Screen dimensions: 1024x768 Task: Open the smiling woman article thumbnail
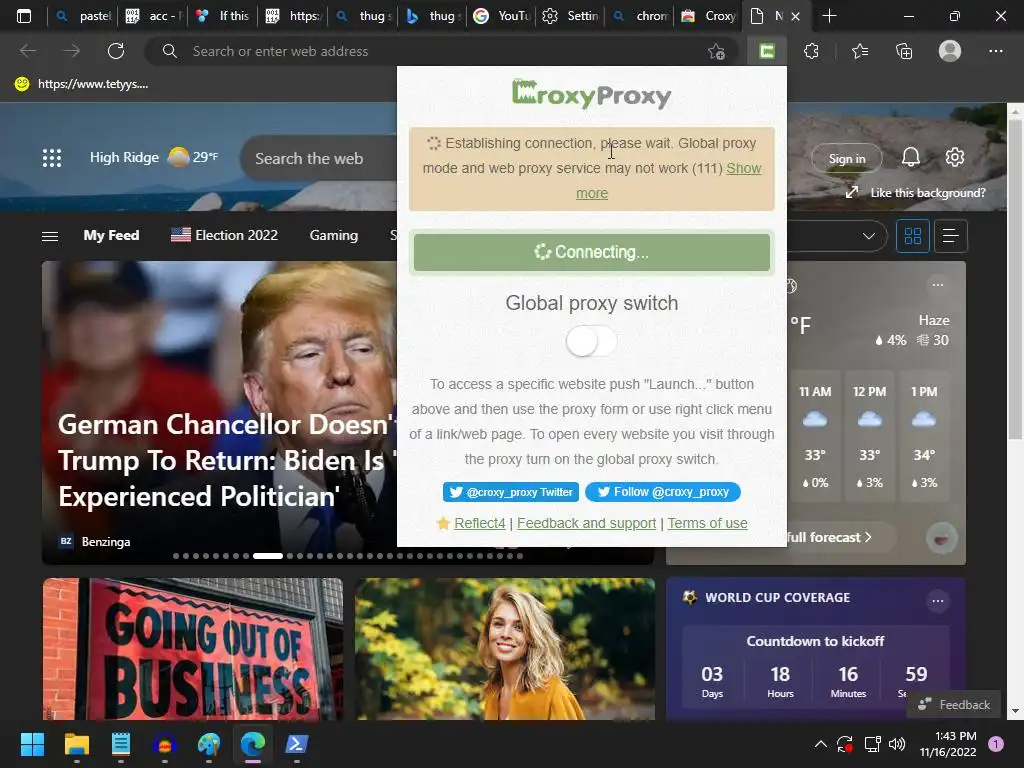[505, 648]
